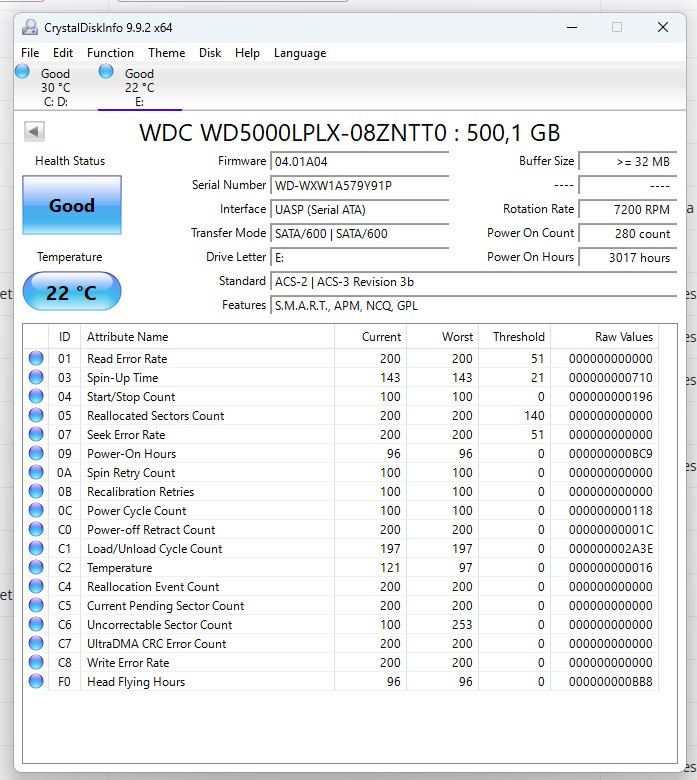
Task: Click the 22 °C temperature button
Action: (72, 292)
